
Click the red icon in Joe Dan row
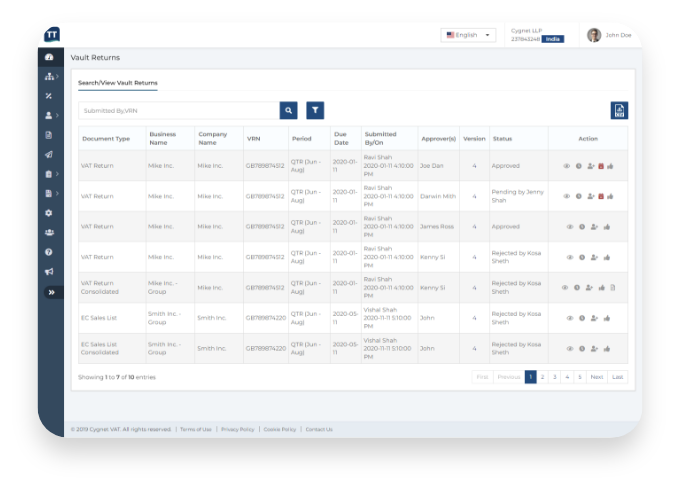(601, 166)
